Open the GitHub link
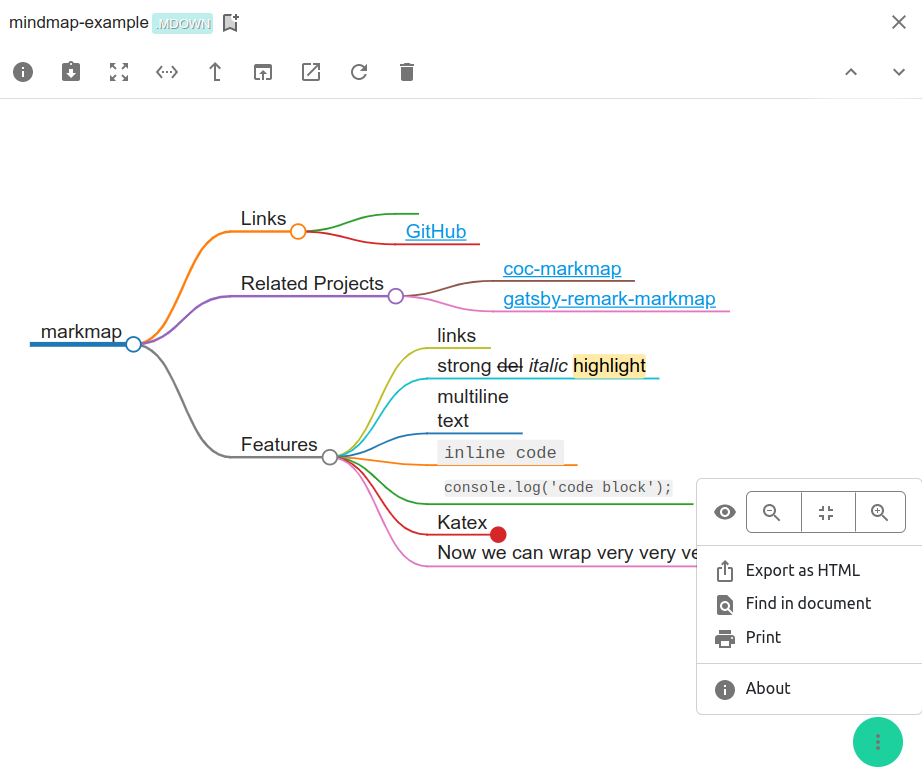The width and height of the screenshot is (922, 782). [x=436, y=231]
